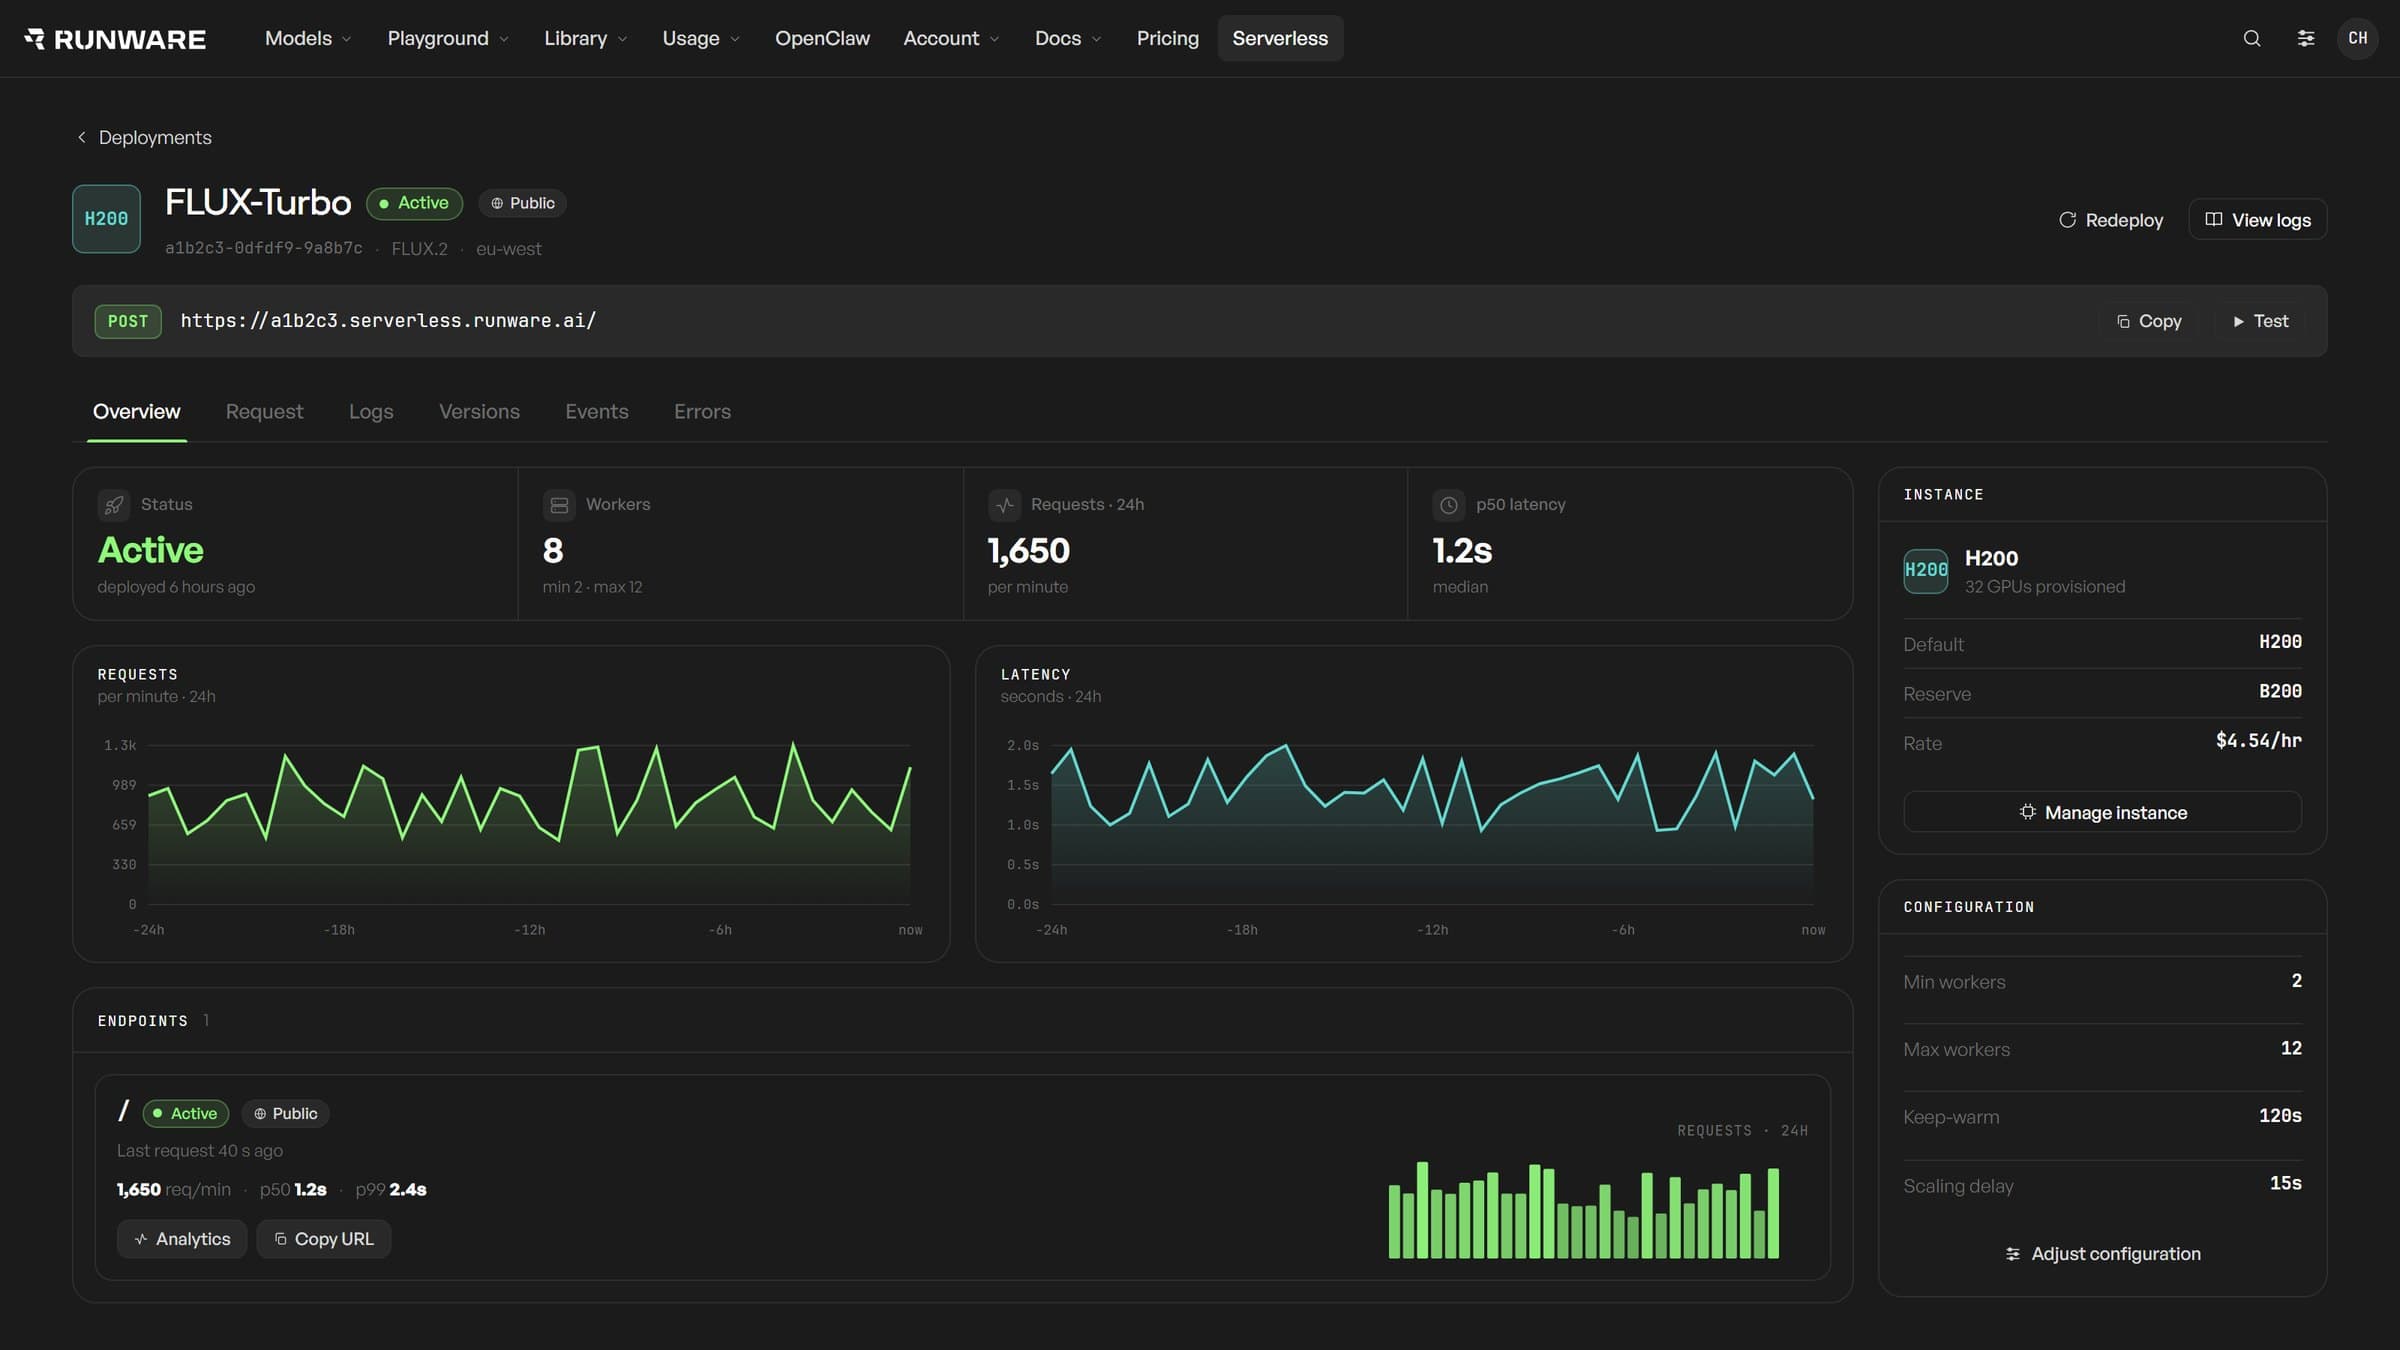Click the endpoint requests 24h bar chart

(x=1584, y=1210)
